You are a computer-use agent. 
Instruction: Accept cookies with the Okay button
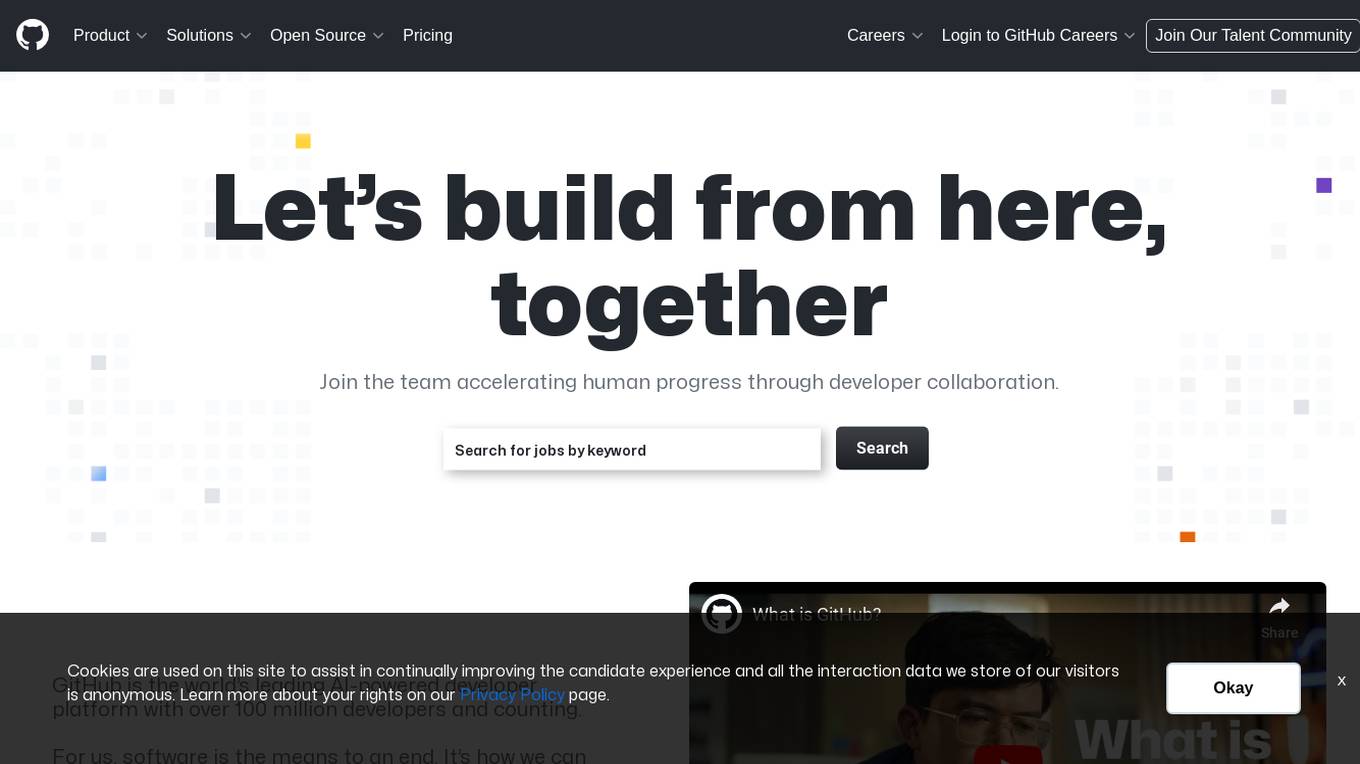[x=1233, y=688]
